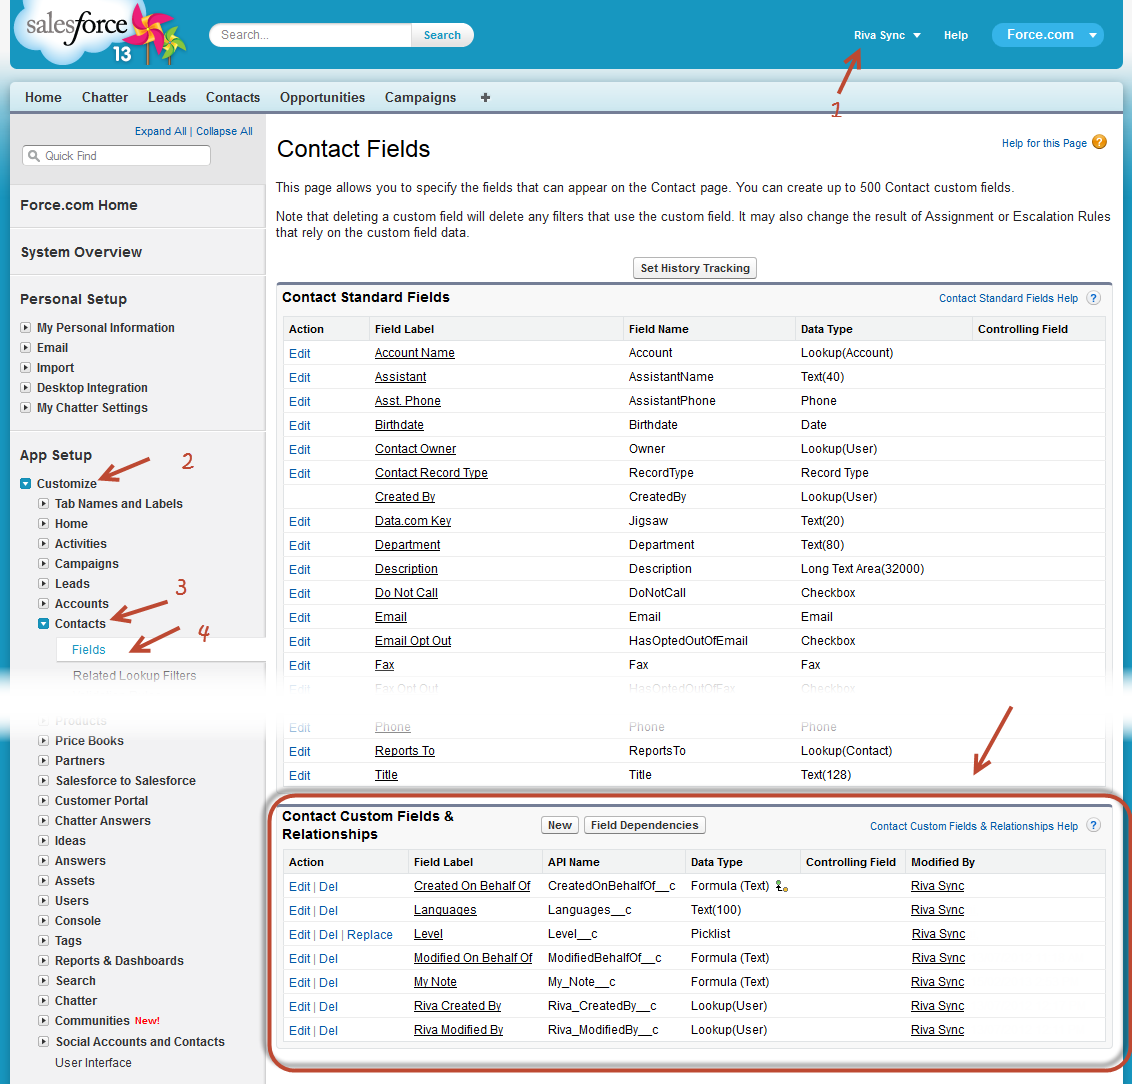Open System Overview in sidebar

[x=81, y=252]
